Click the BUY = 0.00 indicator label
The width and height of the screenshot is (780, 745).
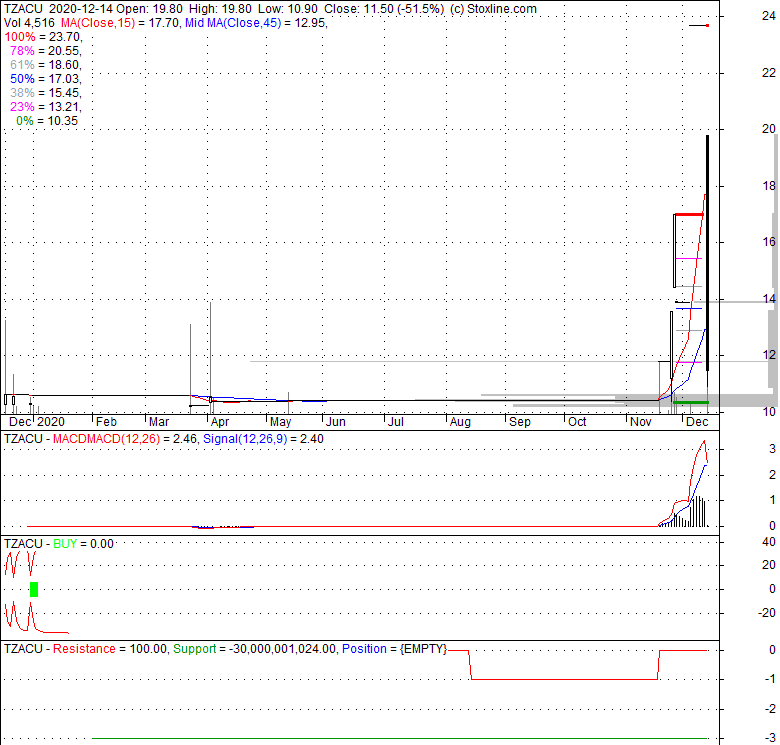point(84,544)
